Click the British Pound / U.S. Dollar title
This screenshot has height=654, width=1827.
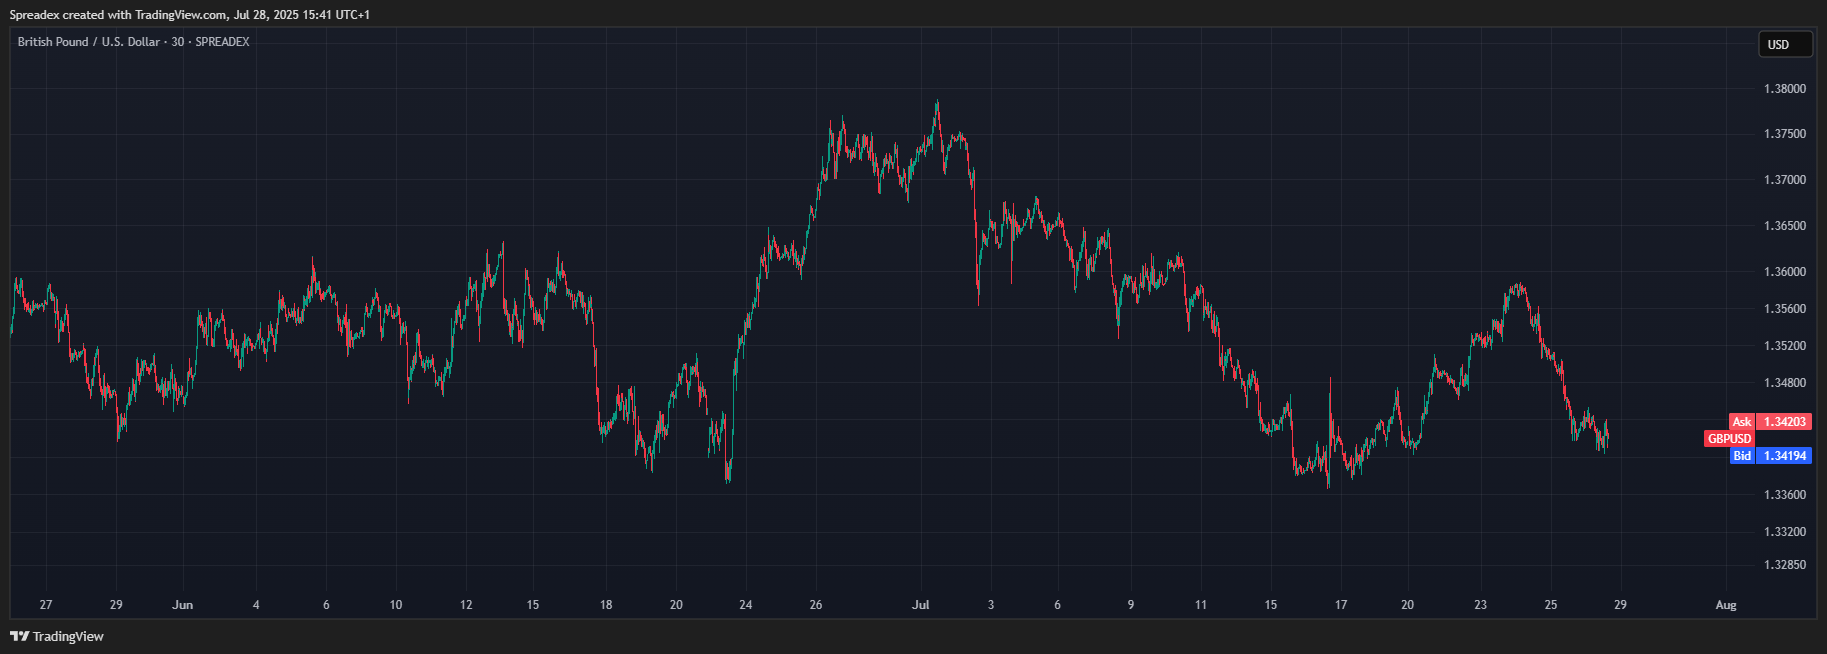tap(88, 42)
